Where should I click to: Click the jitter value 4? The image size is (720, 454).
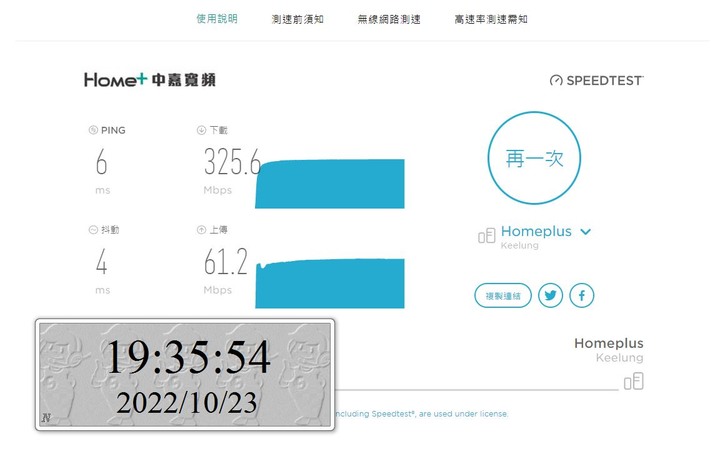coord(101,262)
